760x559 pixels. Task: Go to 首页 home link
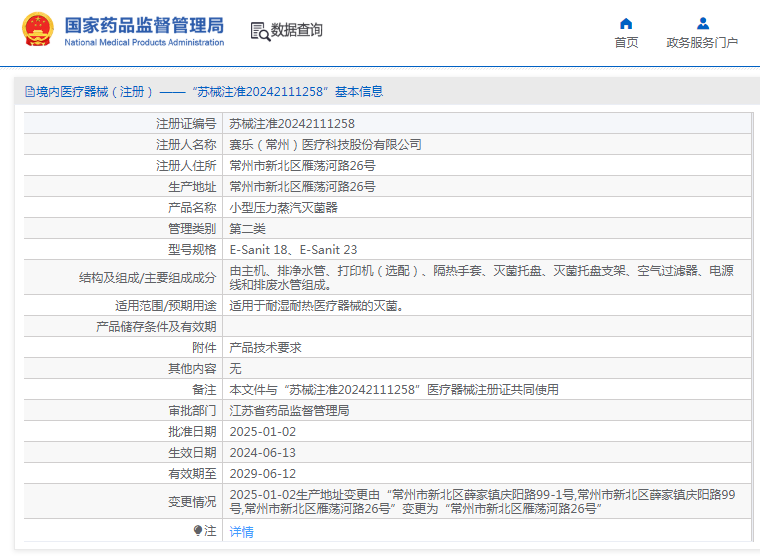click(626, 43)
